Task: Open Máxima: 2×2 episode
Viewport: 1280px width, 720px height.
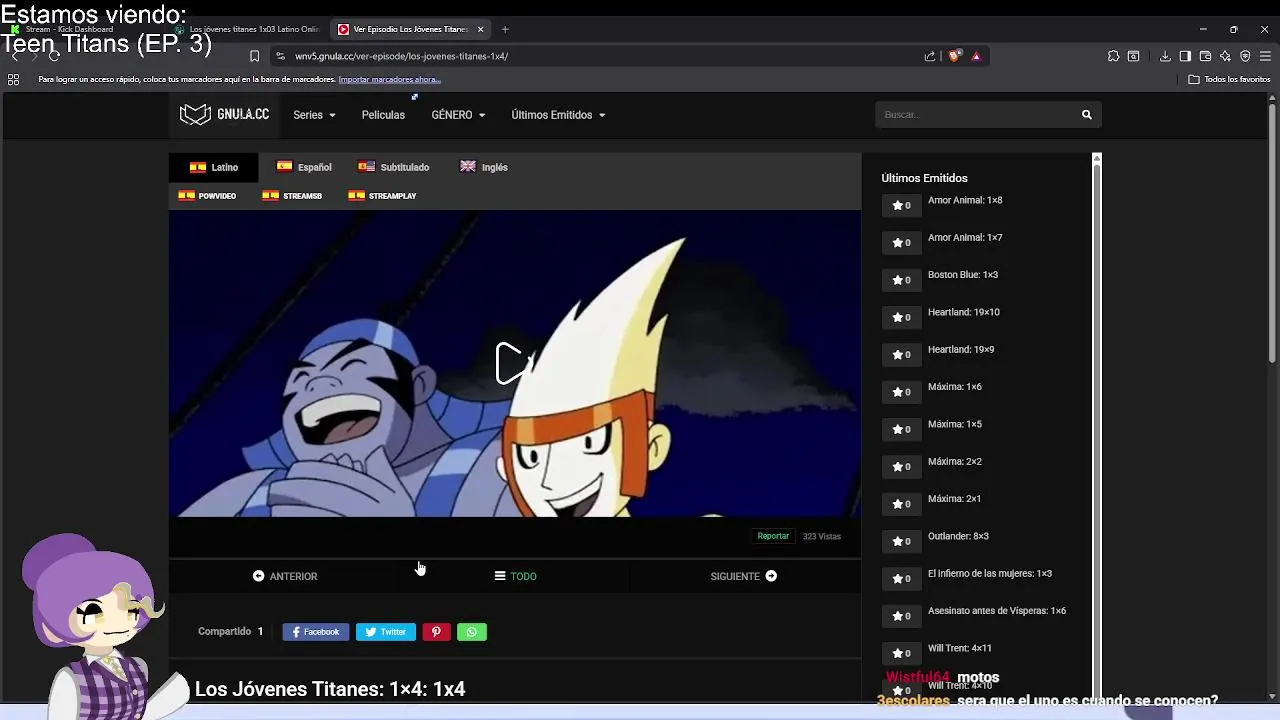Action: click(955, 462)
